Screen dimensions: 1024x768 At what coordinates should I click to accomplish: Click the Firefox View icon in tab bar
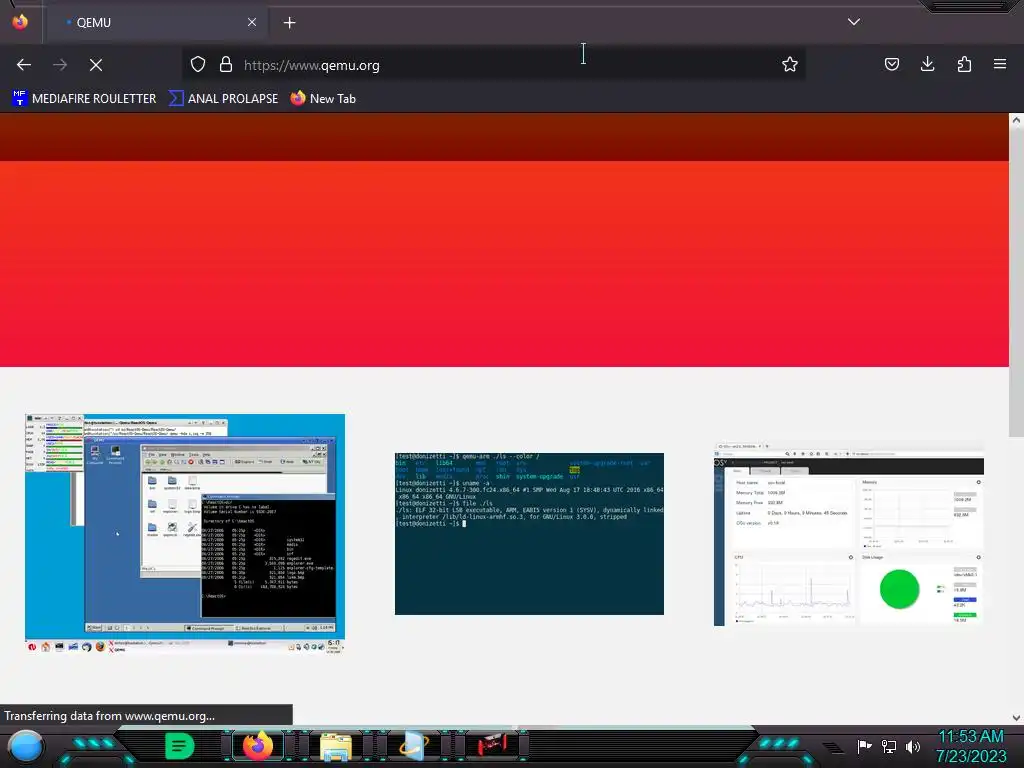point(20,22)
